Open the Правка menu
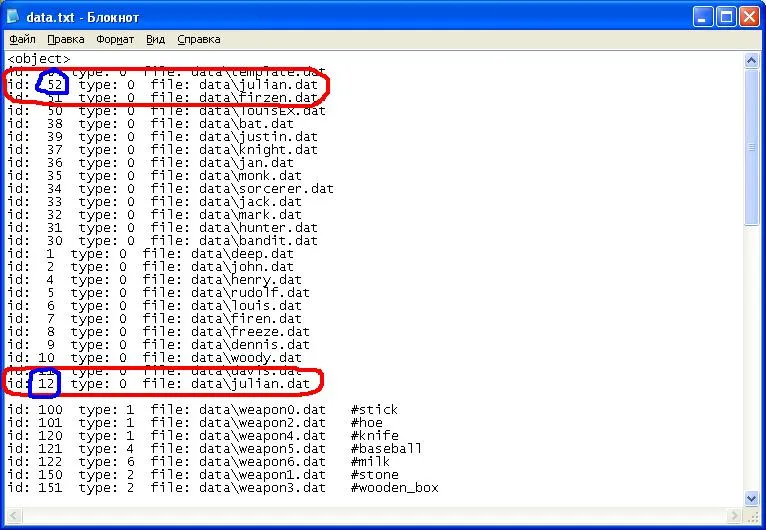 tap(65, 39)
